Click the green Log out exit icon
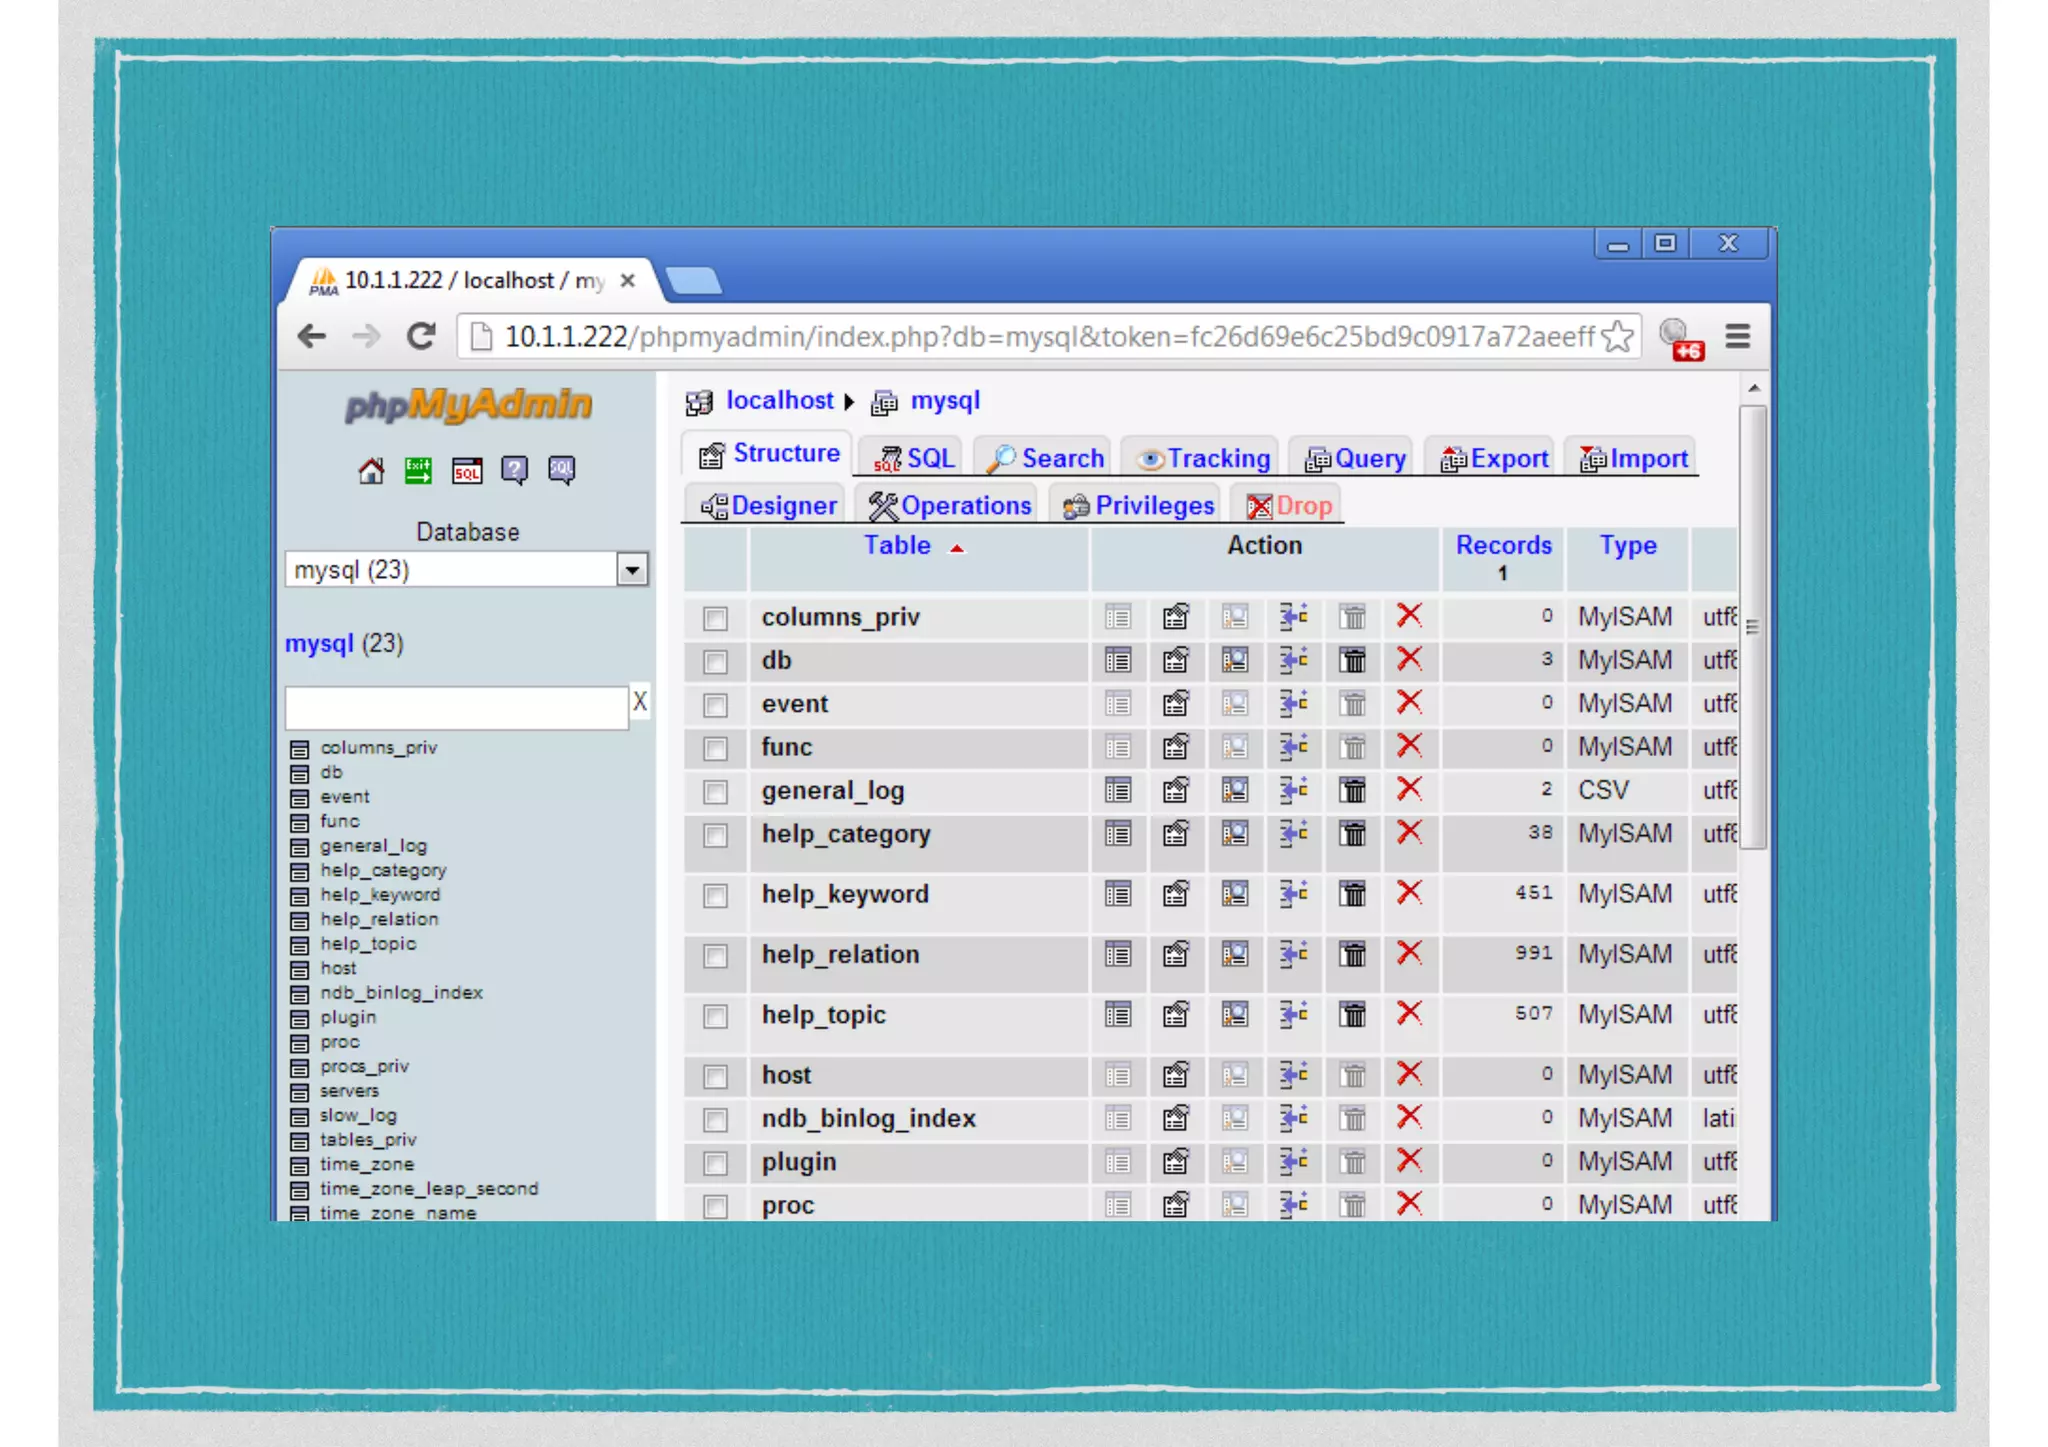The image size is (2048, 1447). coord(418,471)
